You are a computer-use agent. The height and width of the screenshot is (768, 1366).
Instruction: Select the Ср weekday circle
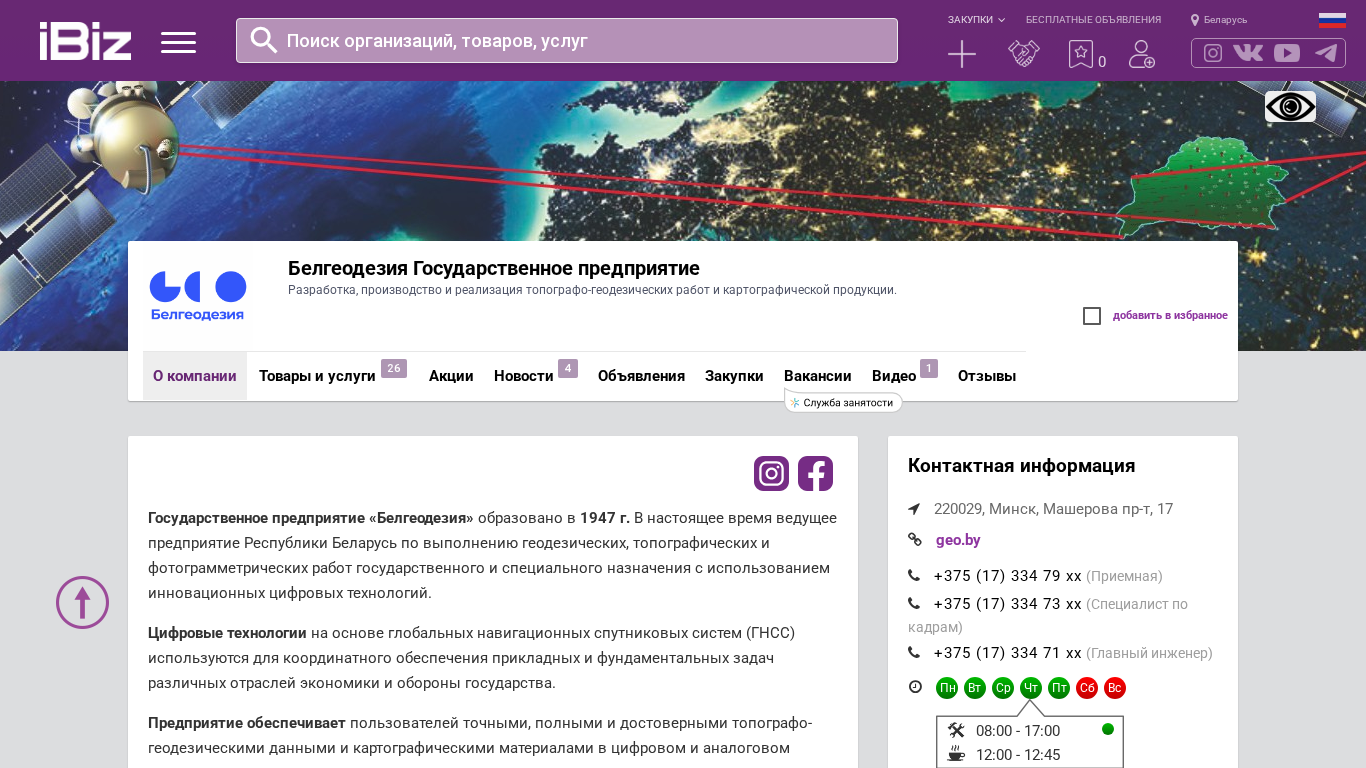click(x=1003, y=688)
